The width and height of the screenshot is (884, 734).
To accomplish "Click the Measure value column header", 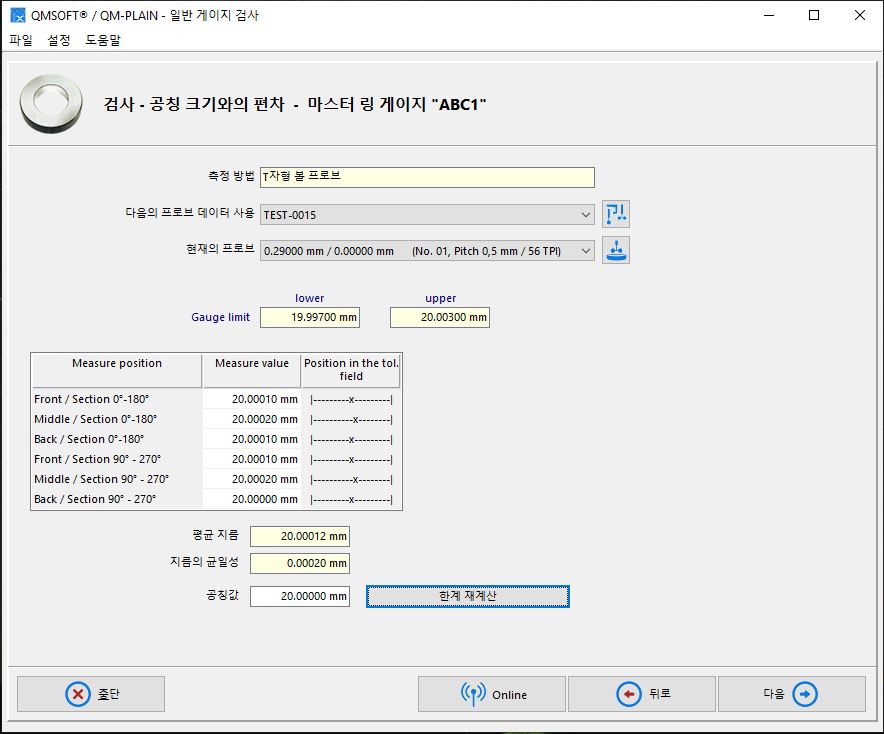I will tap(252, 370).
